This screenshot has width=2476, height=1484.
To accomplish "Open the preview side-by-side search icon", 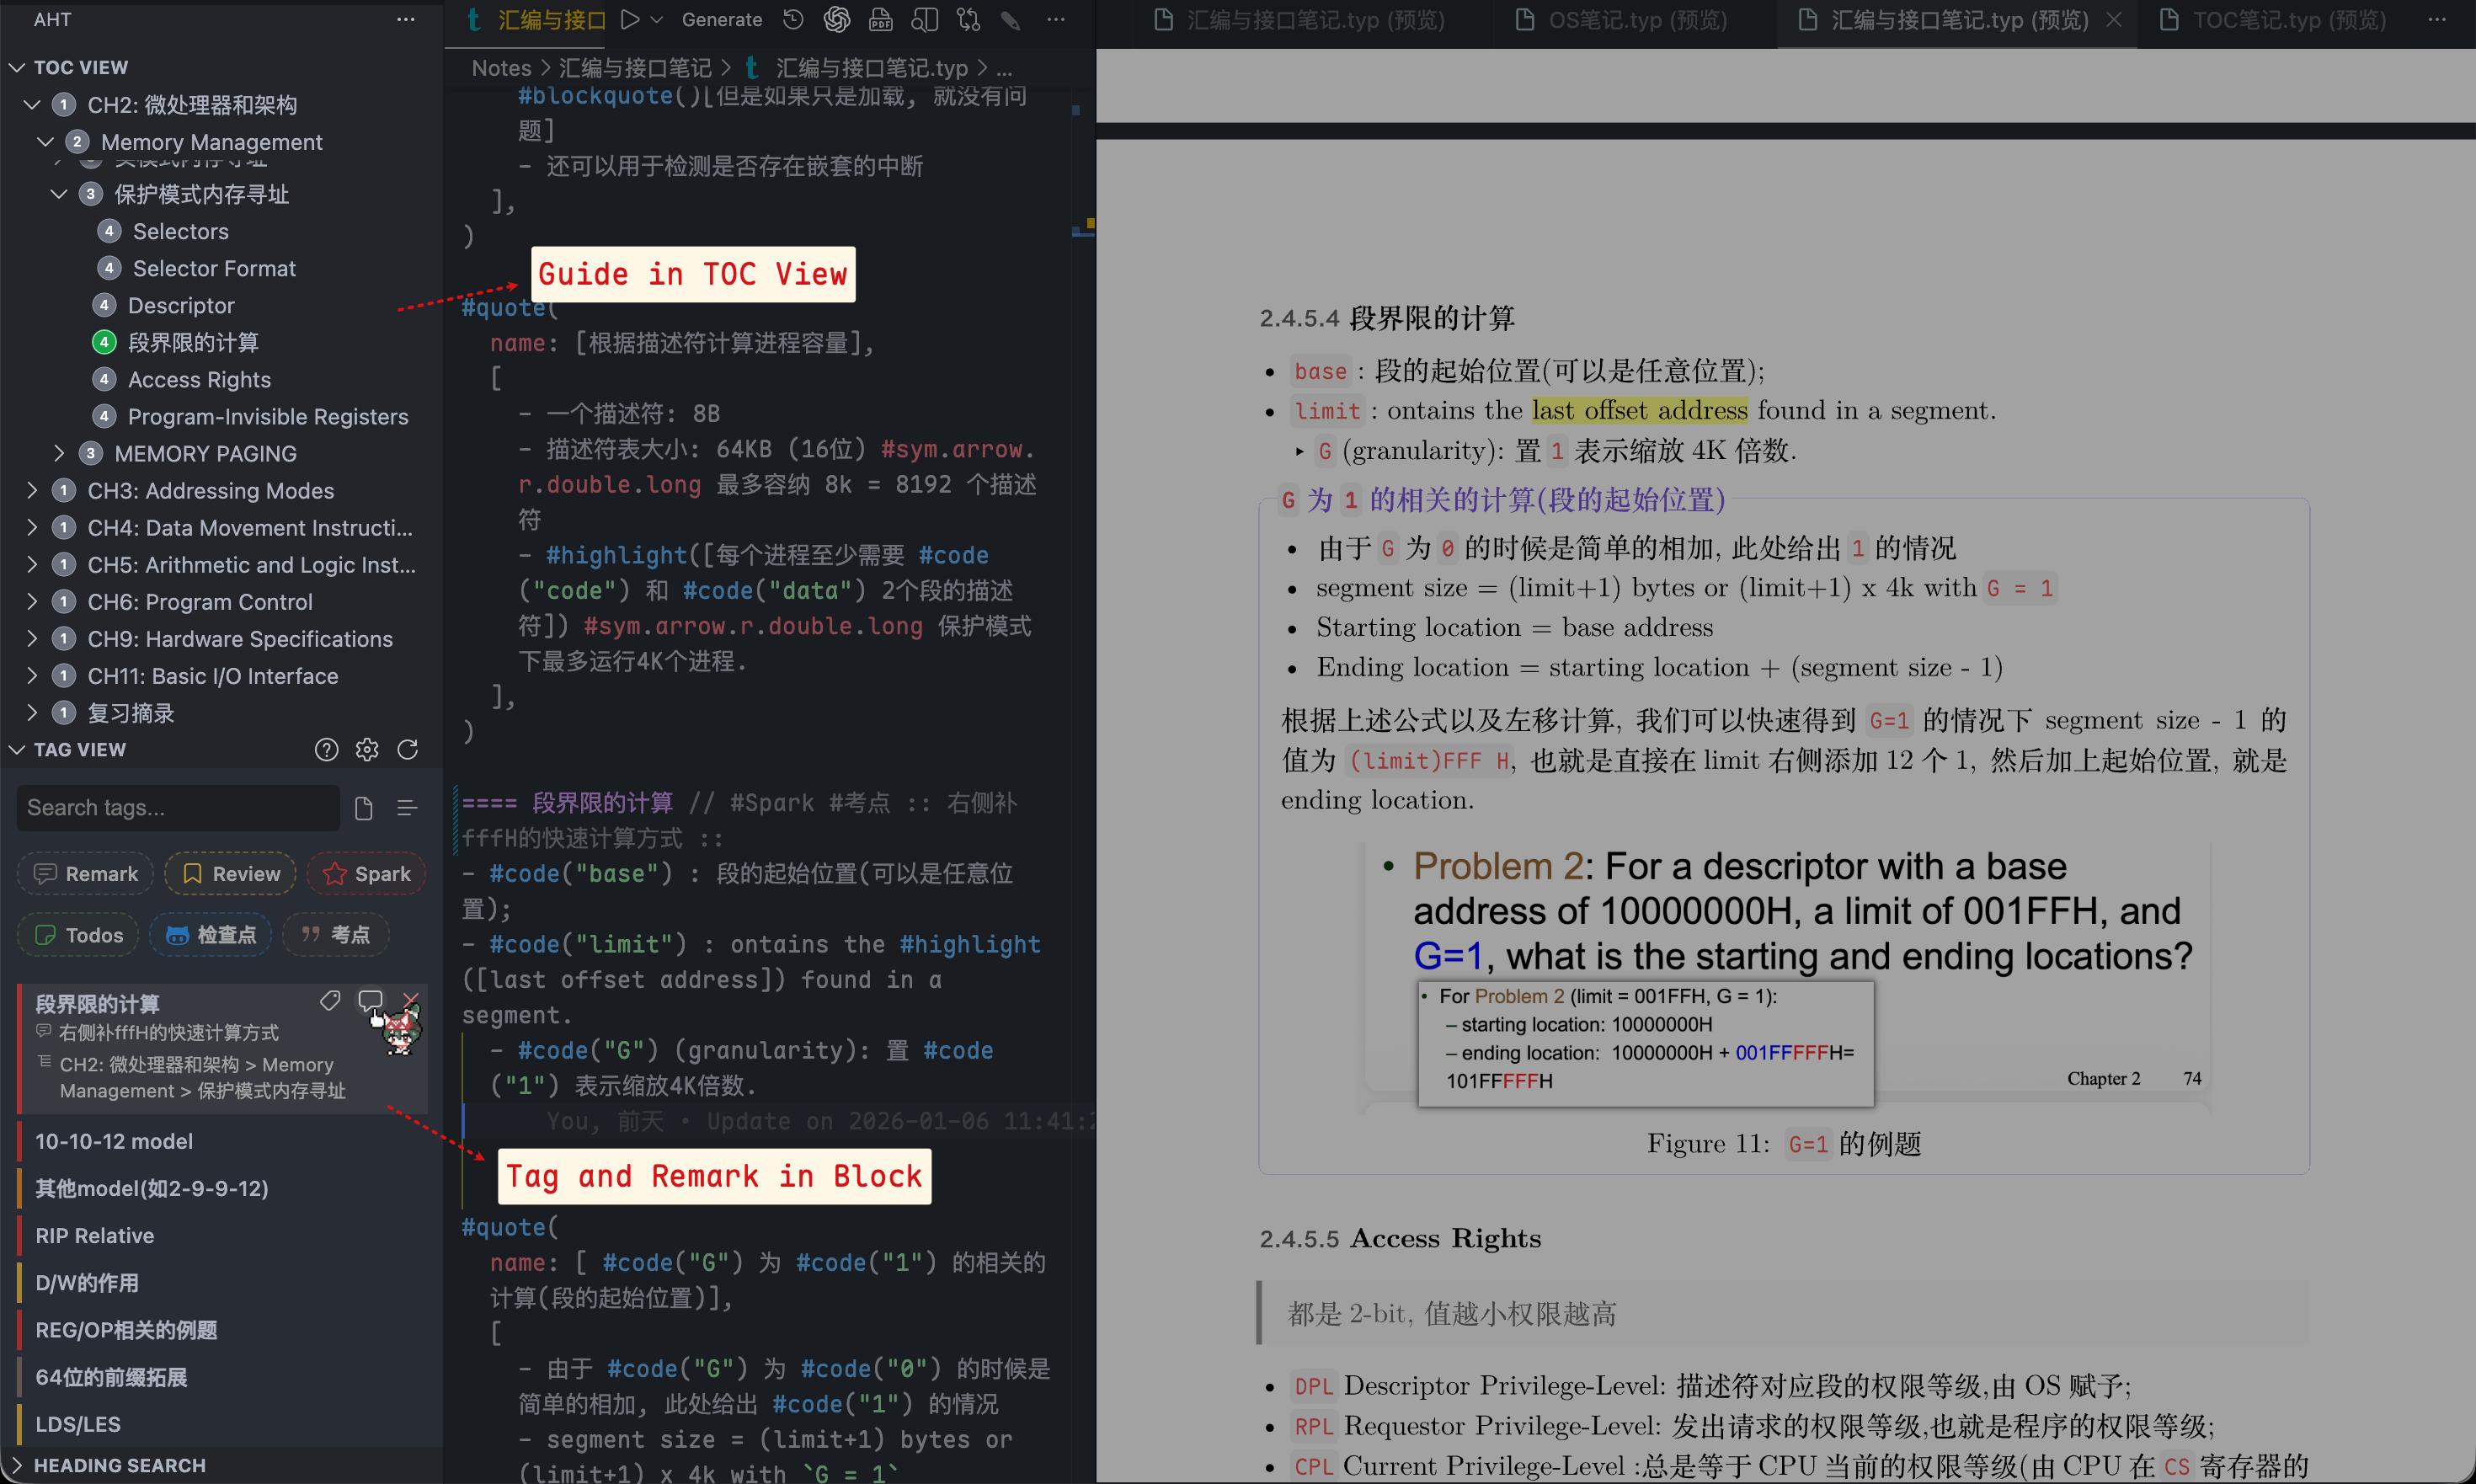I will pyautogui.click(x=924, y=19).
